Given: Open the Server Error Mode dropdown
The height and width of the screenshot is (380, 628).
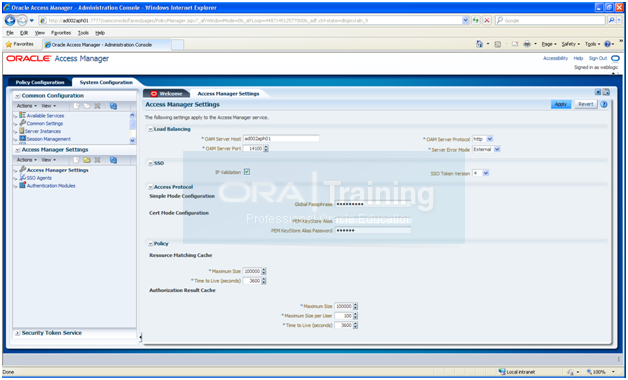Looking at the screenshot, I should coord(497,149).
